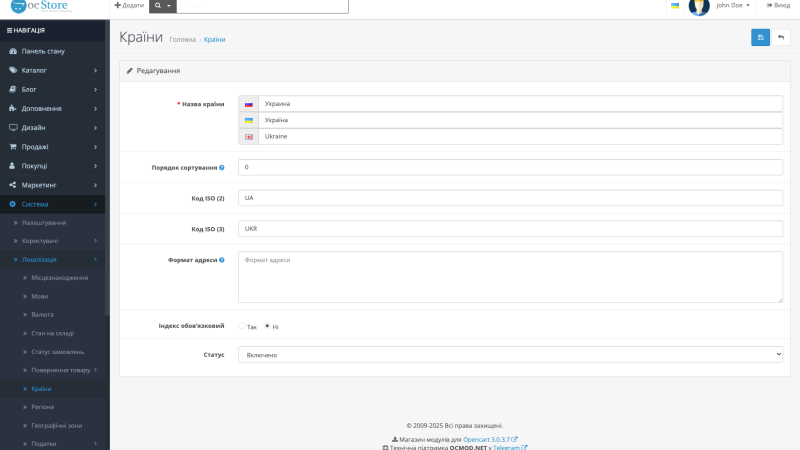Screen dimensions: 800x450
Task: Click the ocStore logo
Action: (41, 6)
